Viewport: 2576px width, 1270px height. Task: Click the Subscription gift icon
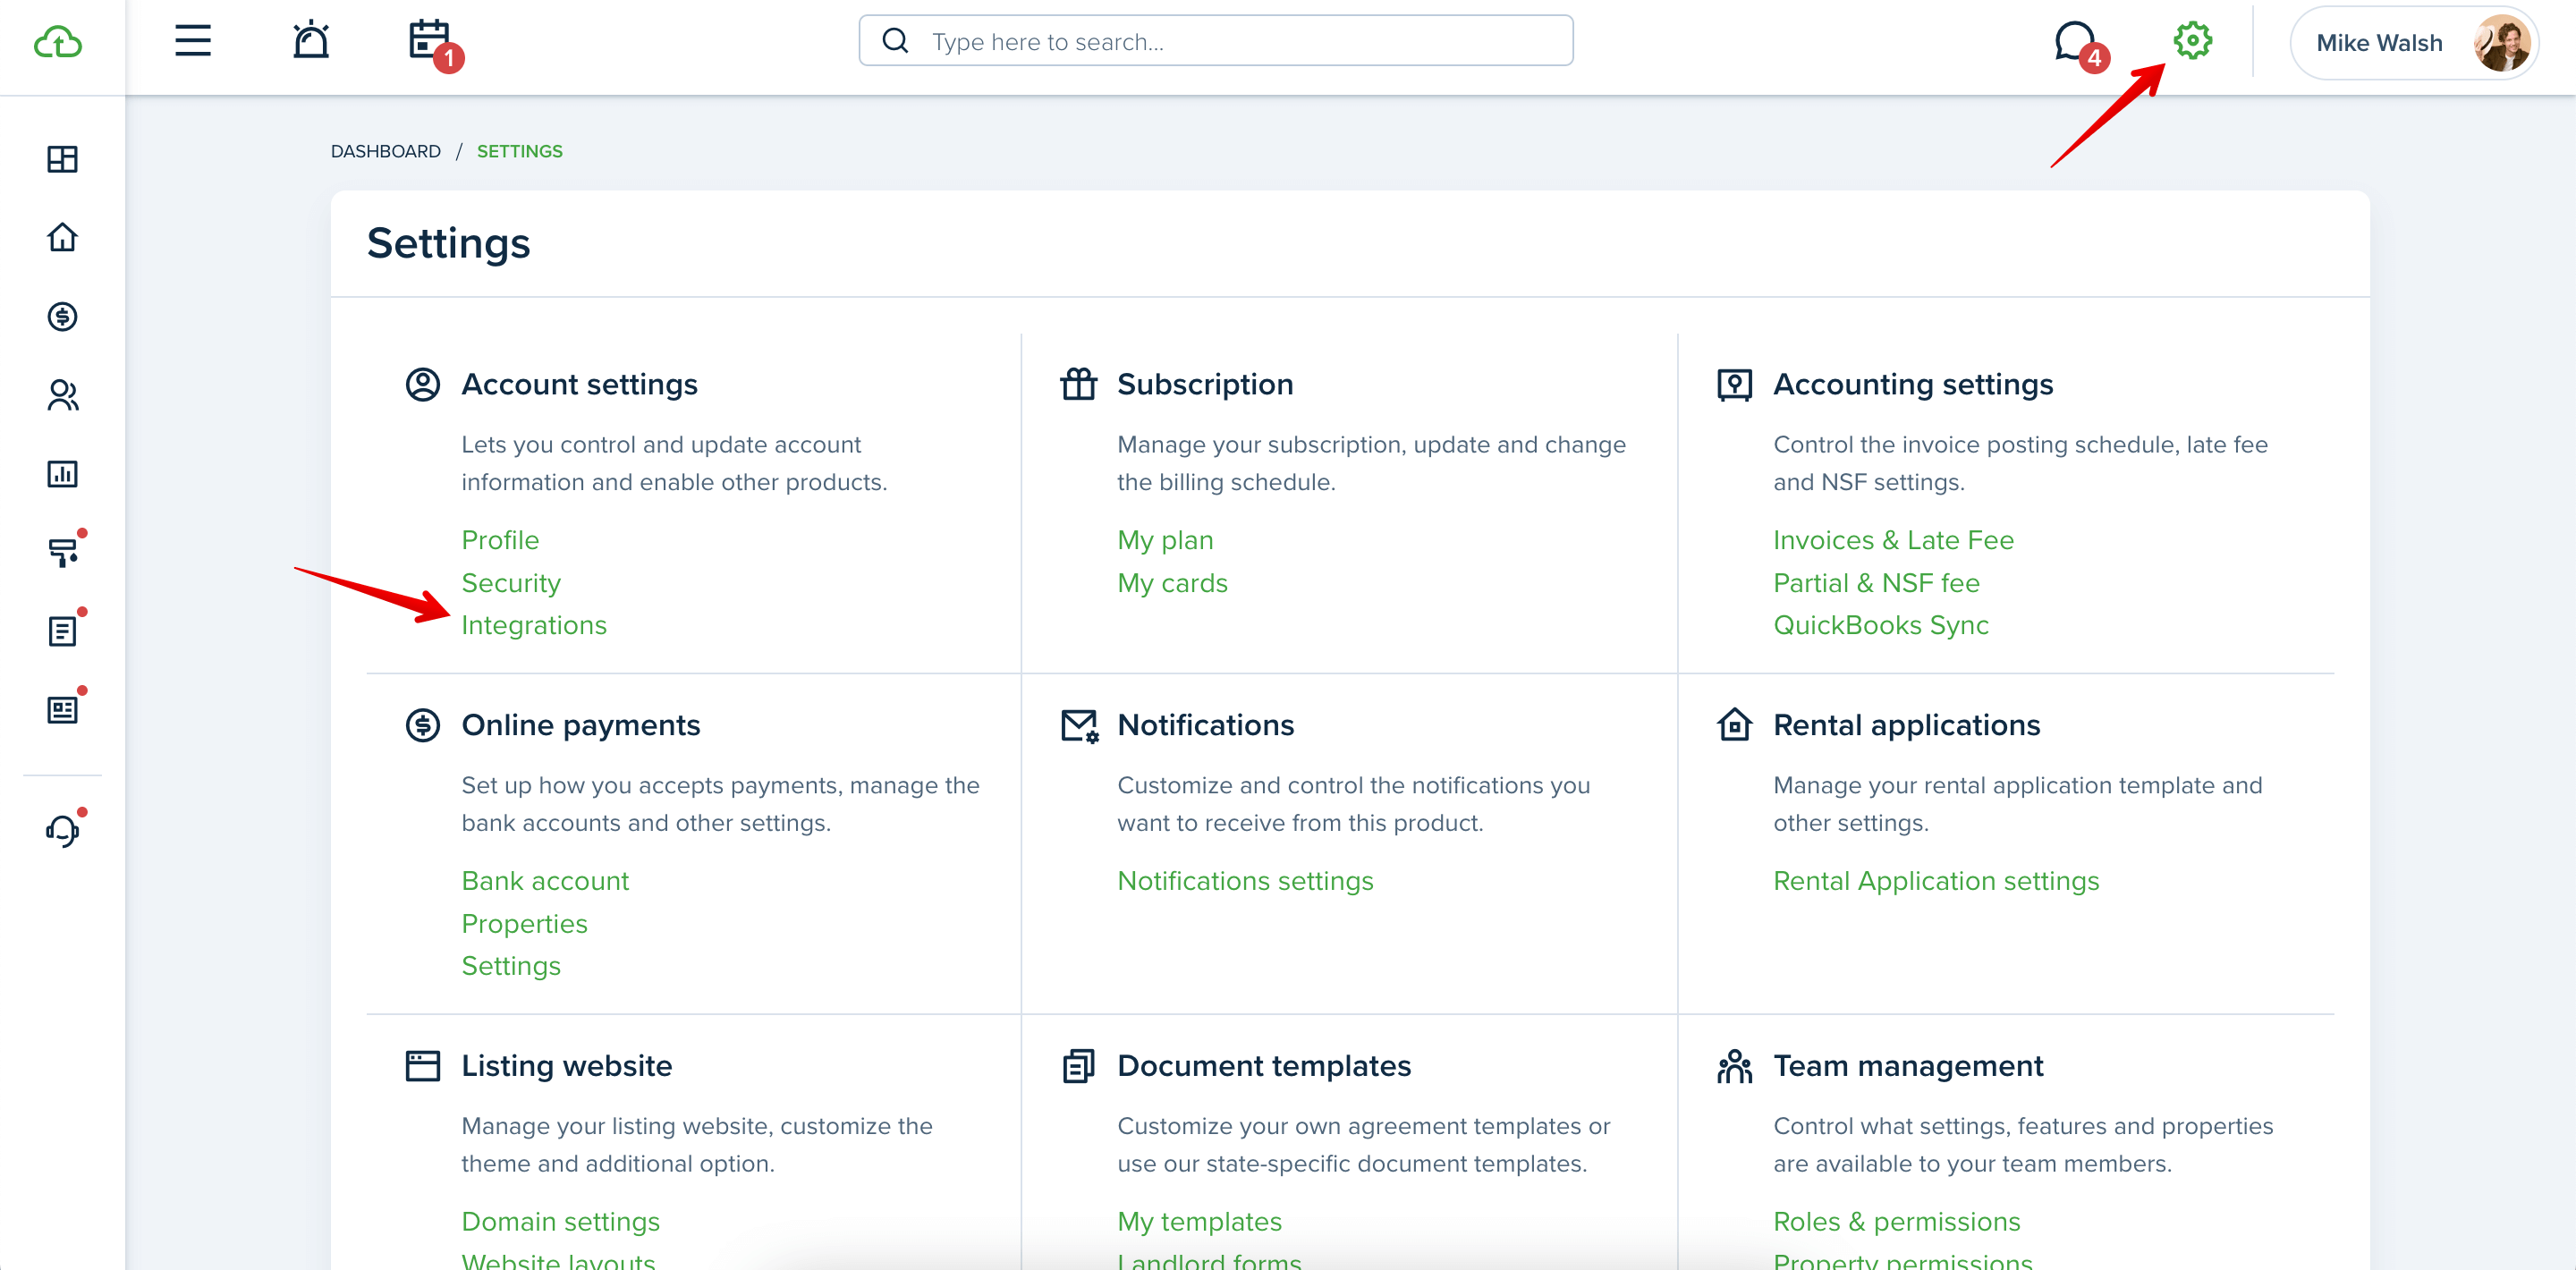[1078, 384]
